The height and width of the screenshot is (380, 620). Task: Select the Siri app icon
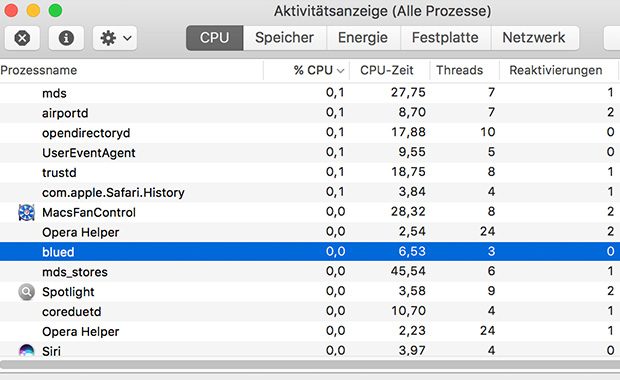[26, 350]
